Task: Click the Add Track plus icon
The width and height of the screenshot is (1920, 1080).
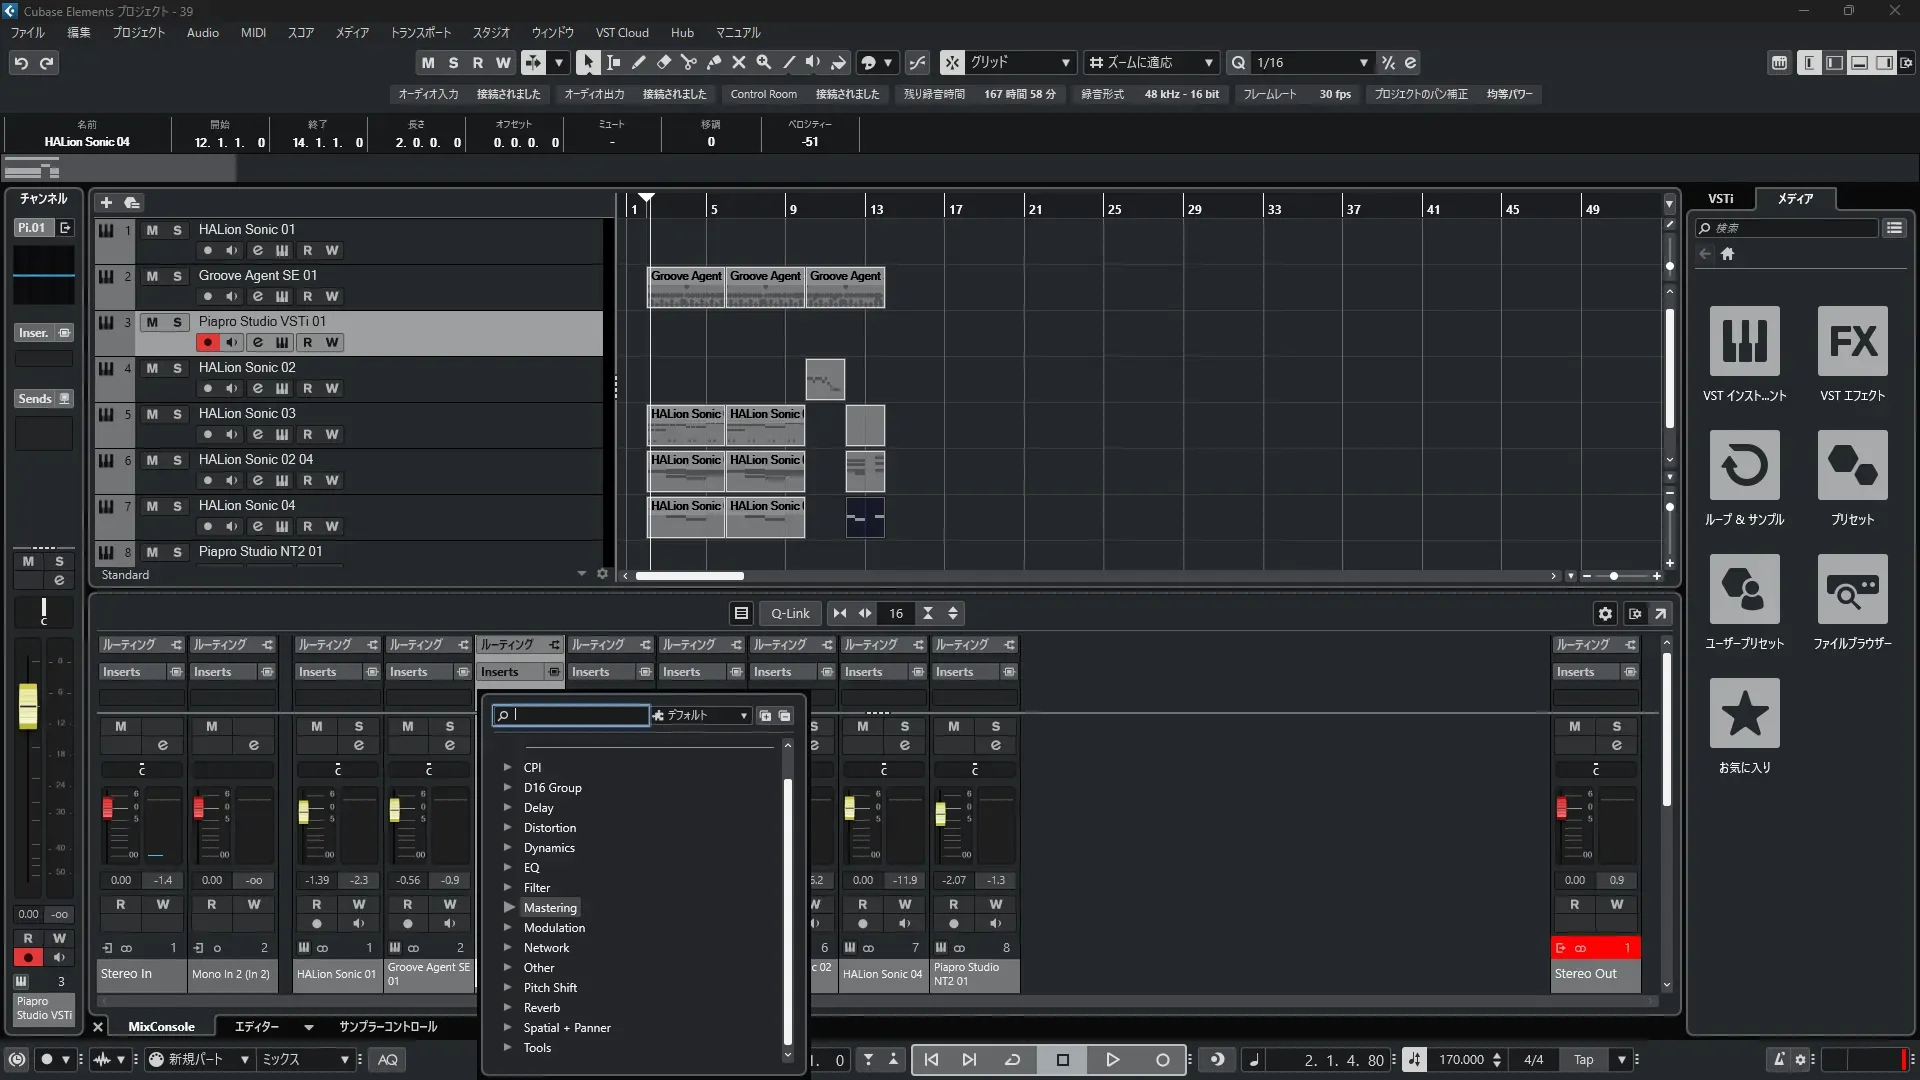Action: click(x=106, y=202)
